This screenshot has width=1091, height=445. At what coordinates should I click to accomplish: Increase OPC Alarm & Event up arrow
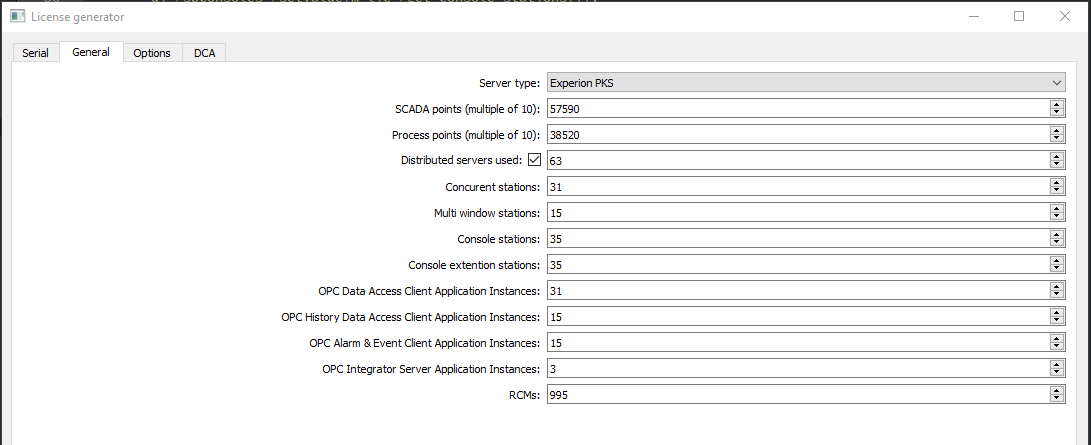[x=1057, y=339]
